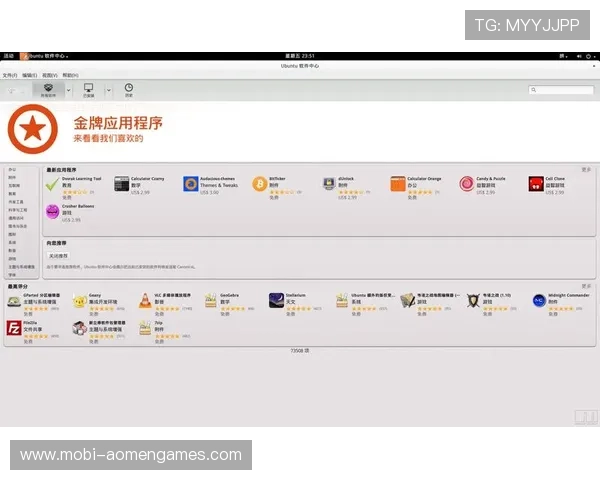The image size is (600, 480).
Task: Select the Themes & Tweaks sidebar category
Action: [21, 266]
